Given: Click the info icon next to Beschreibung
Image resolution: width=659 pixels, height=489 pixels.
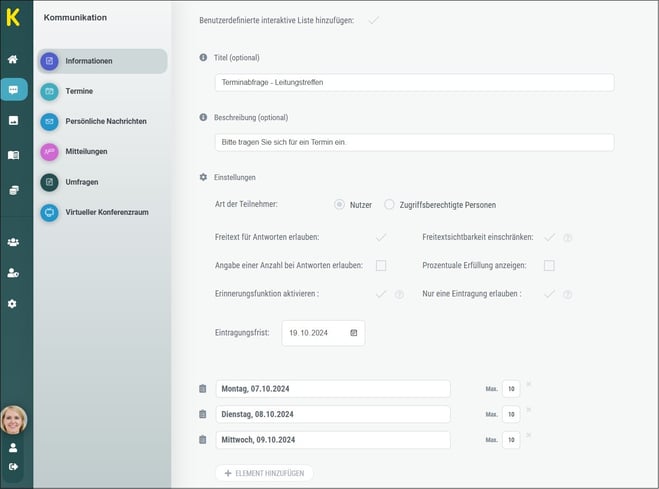Looking at the screenshot, I should [203, 117].
